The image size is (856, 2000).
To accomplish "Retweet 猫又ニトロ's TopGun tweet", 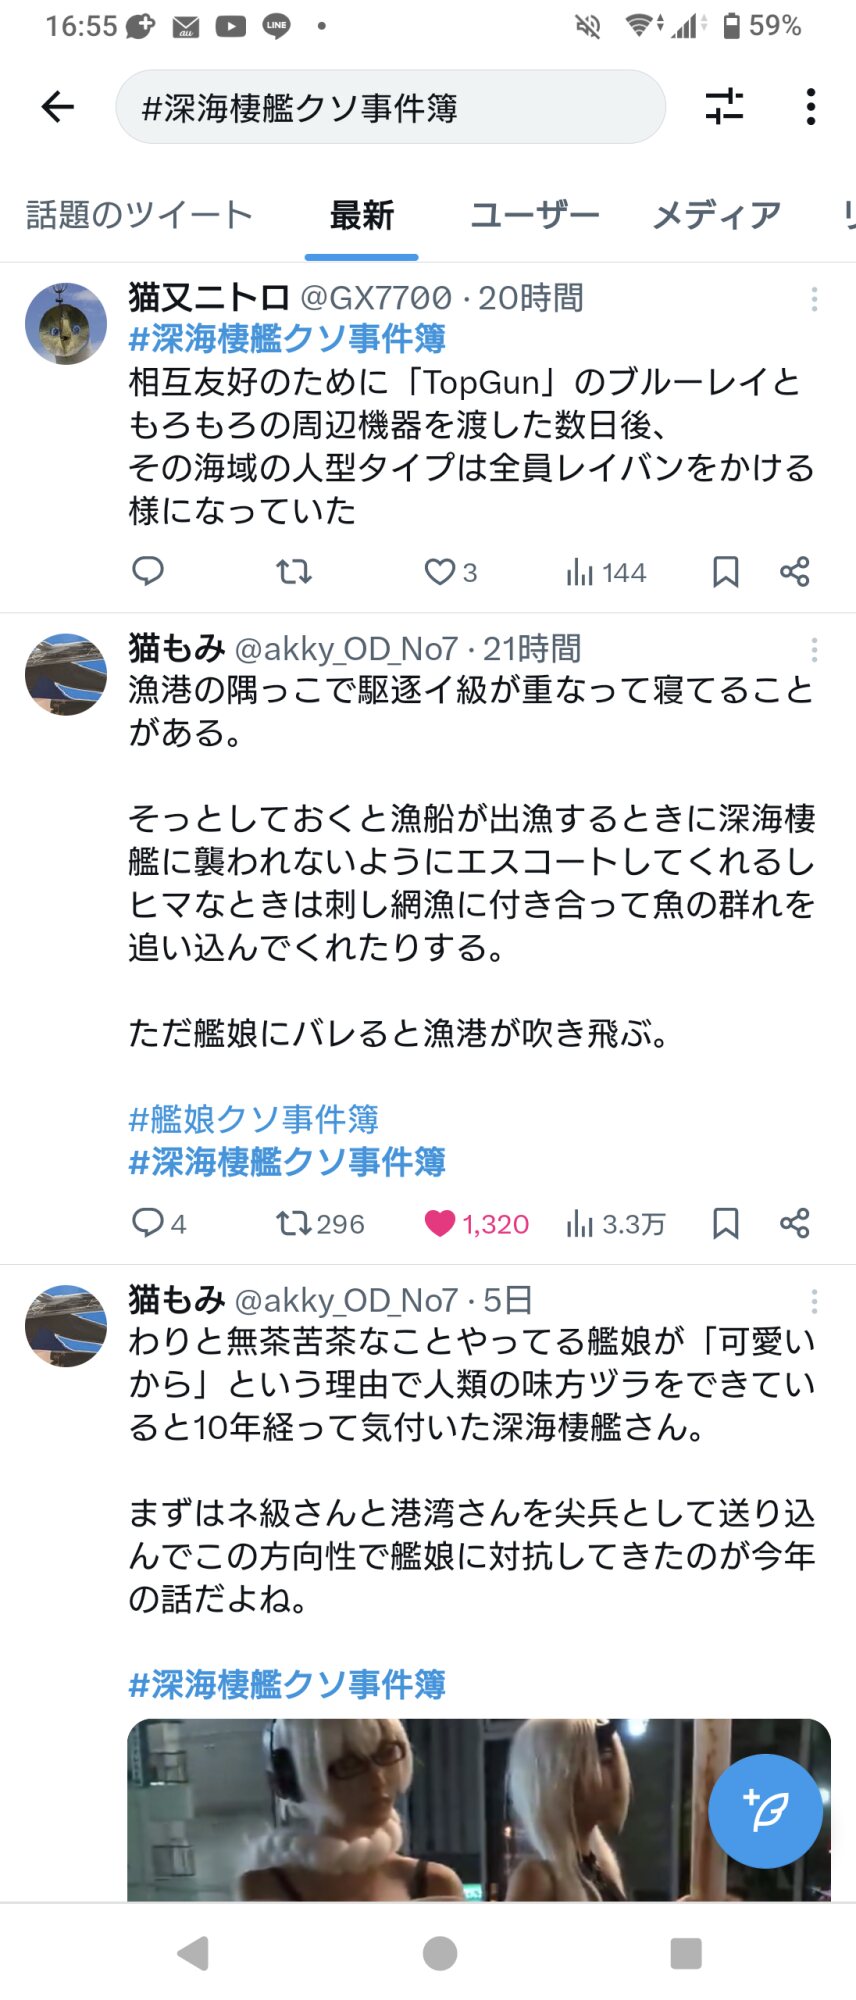I will pyautogui.click(x=294, y=572).
